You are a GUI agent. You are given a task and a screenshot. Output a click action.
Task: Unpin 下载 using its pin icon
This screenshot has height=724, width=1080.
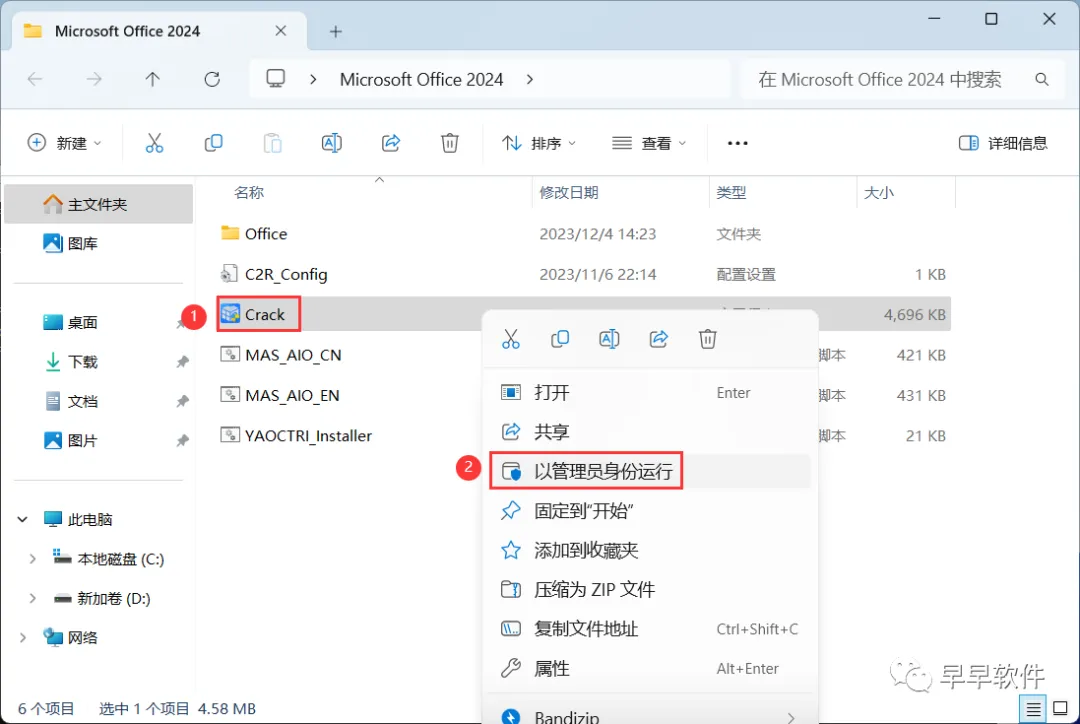coord(182,362)
